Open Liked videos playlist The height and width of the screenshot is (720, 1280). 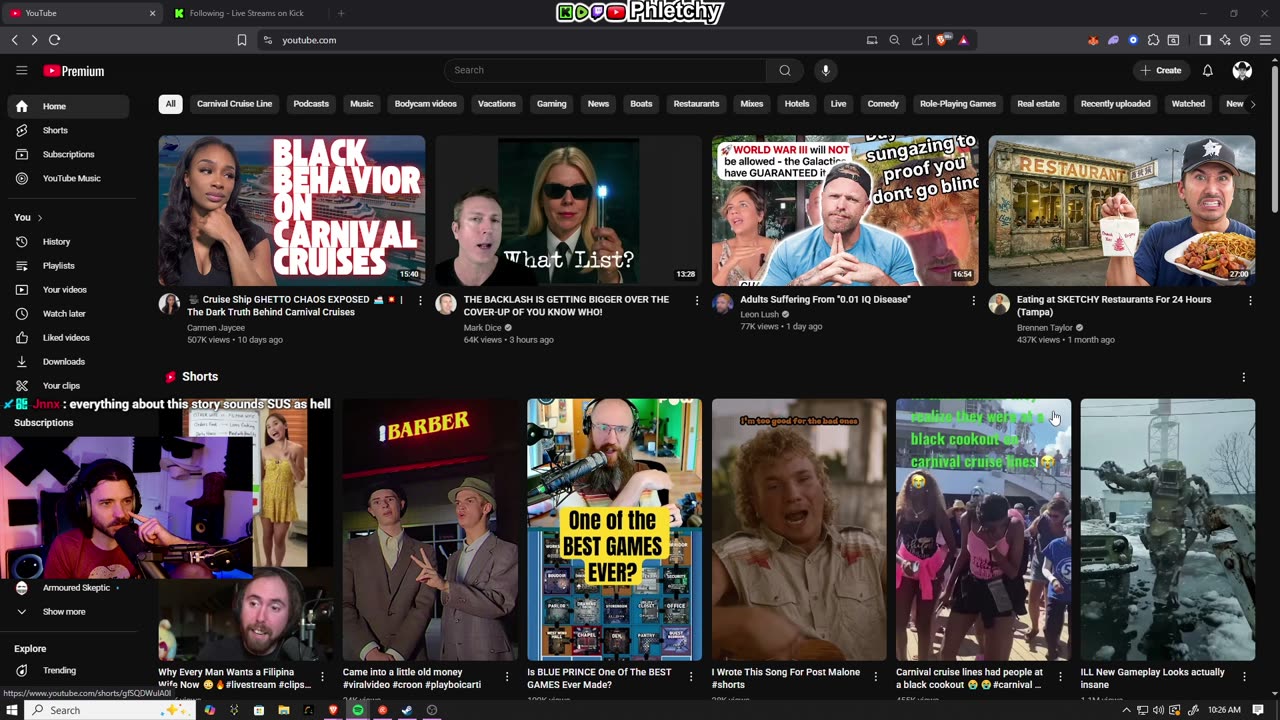pyautogui.click(x=68, y=338)
